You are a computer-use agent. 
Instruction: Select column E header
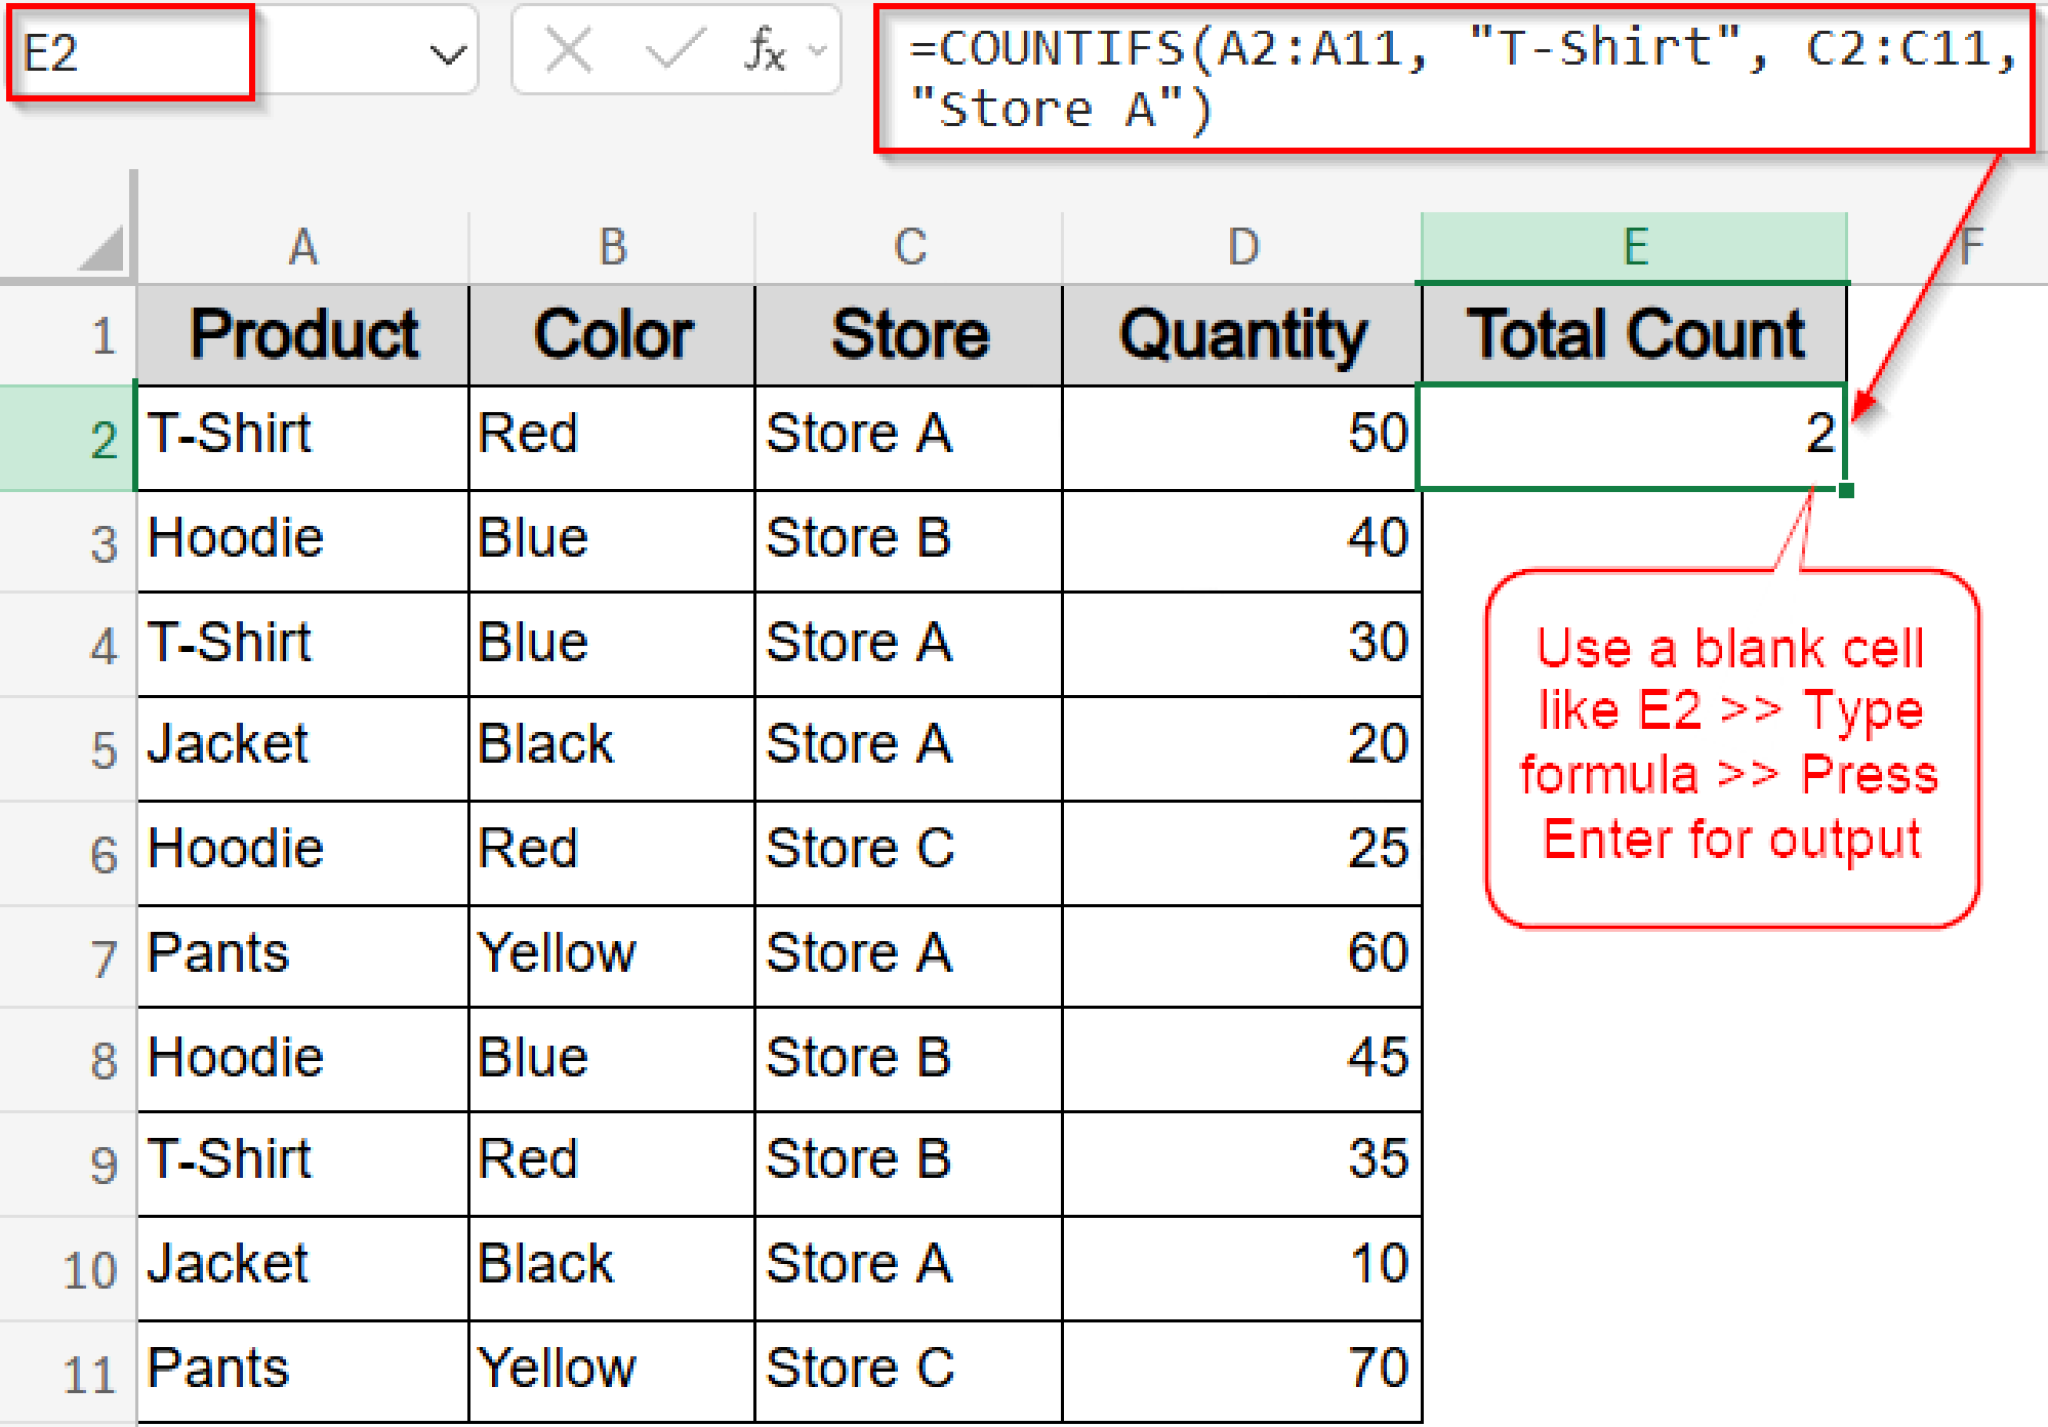1635,245
